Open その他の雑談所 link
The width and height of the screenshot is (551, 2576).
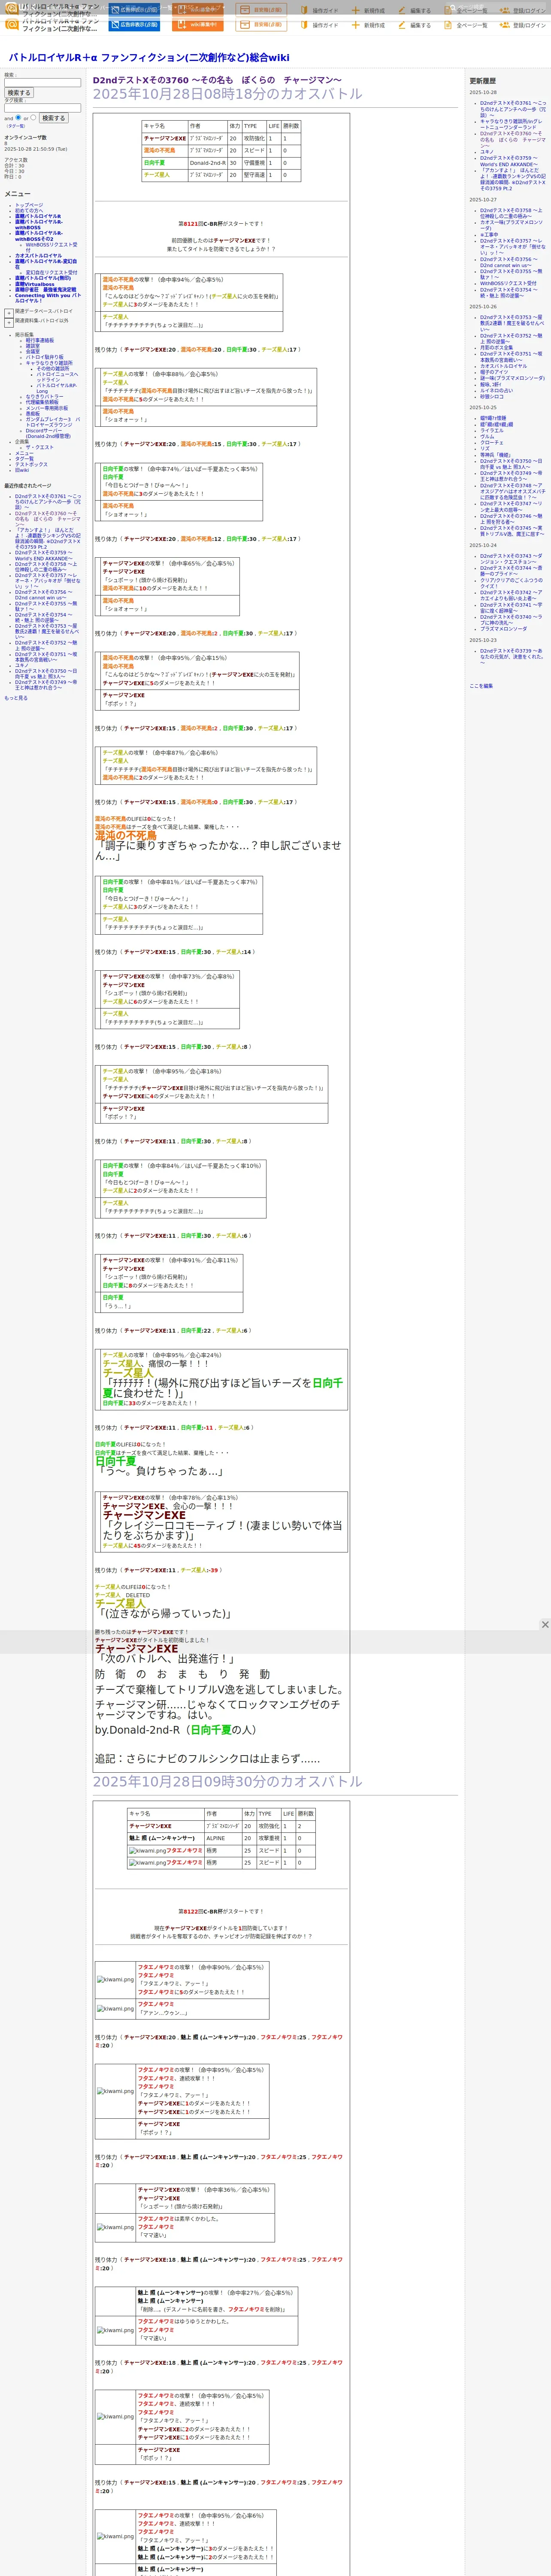click(53, 369)
